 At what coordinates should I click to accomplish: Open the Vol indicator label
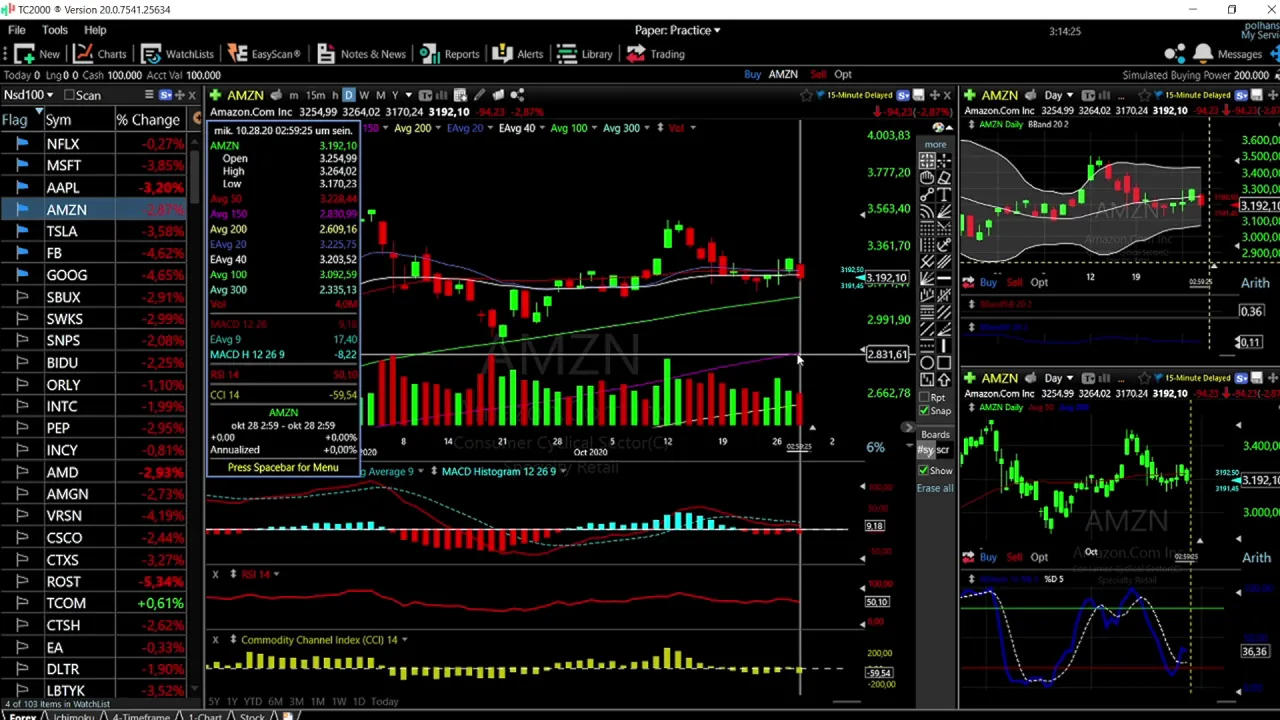[677, 128]
